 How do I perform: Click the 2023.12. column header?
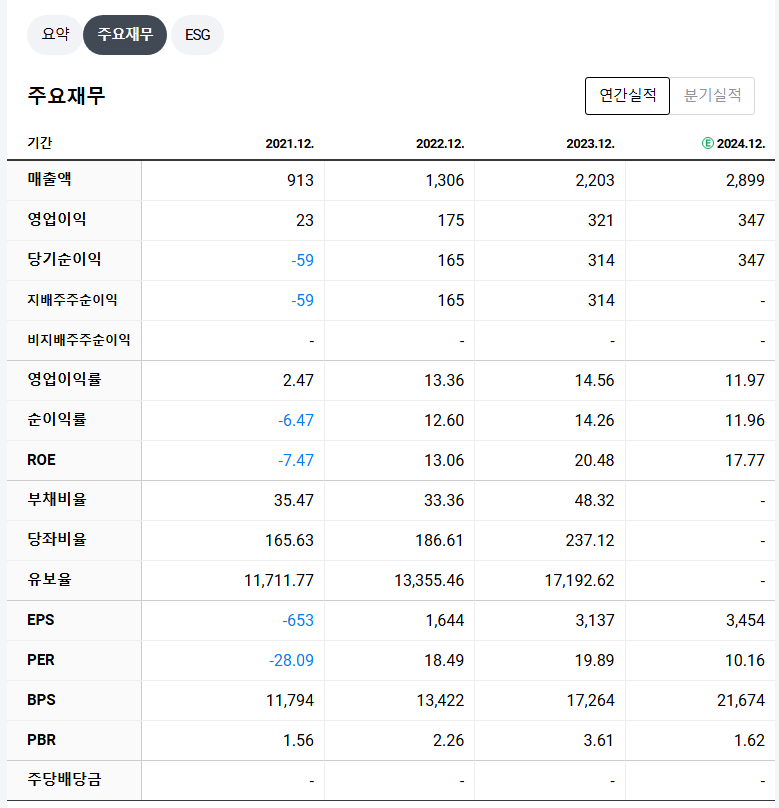590,144
